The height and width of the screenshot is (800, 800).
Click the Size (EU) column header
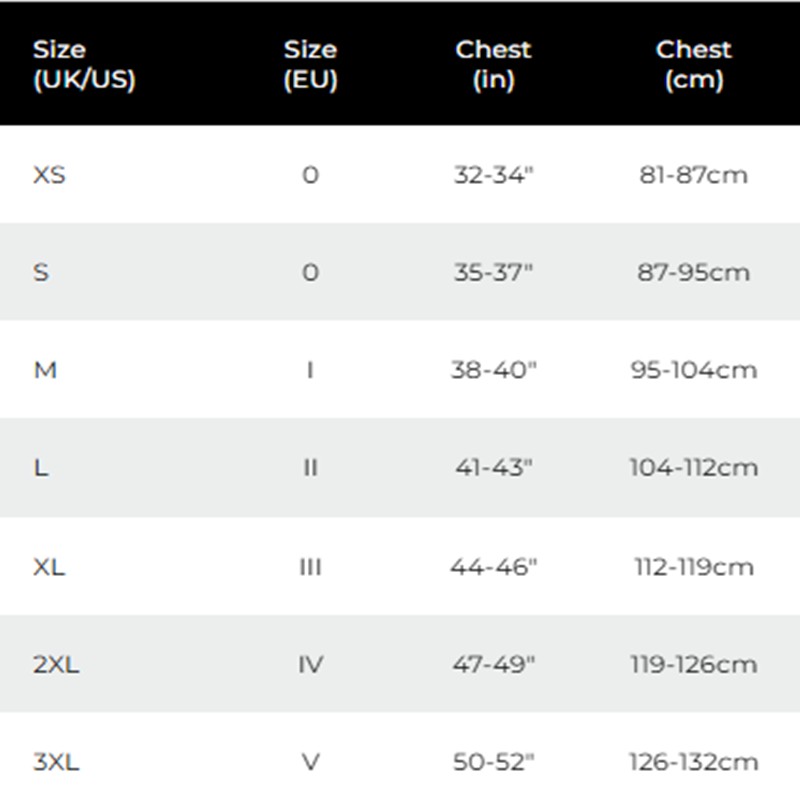tap(310, 64)
